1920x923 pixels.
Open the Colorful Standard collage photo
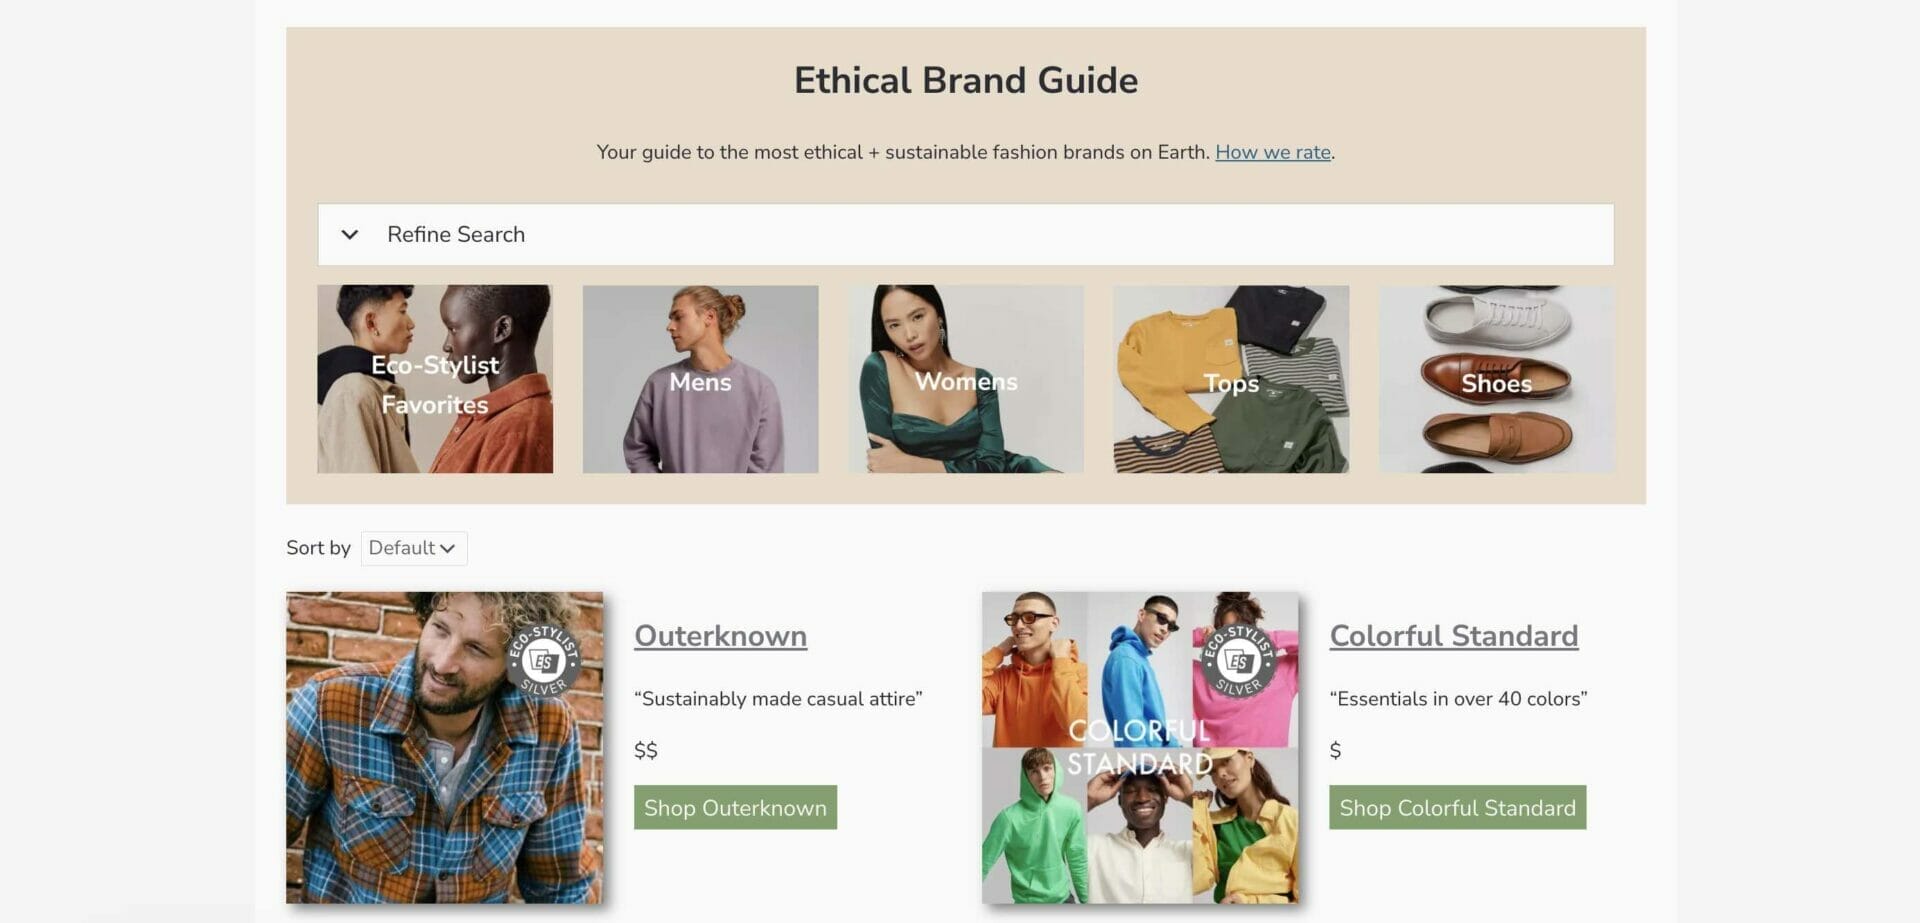pos(1140,748)
